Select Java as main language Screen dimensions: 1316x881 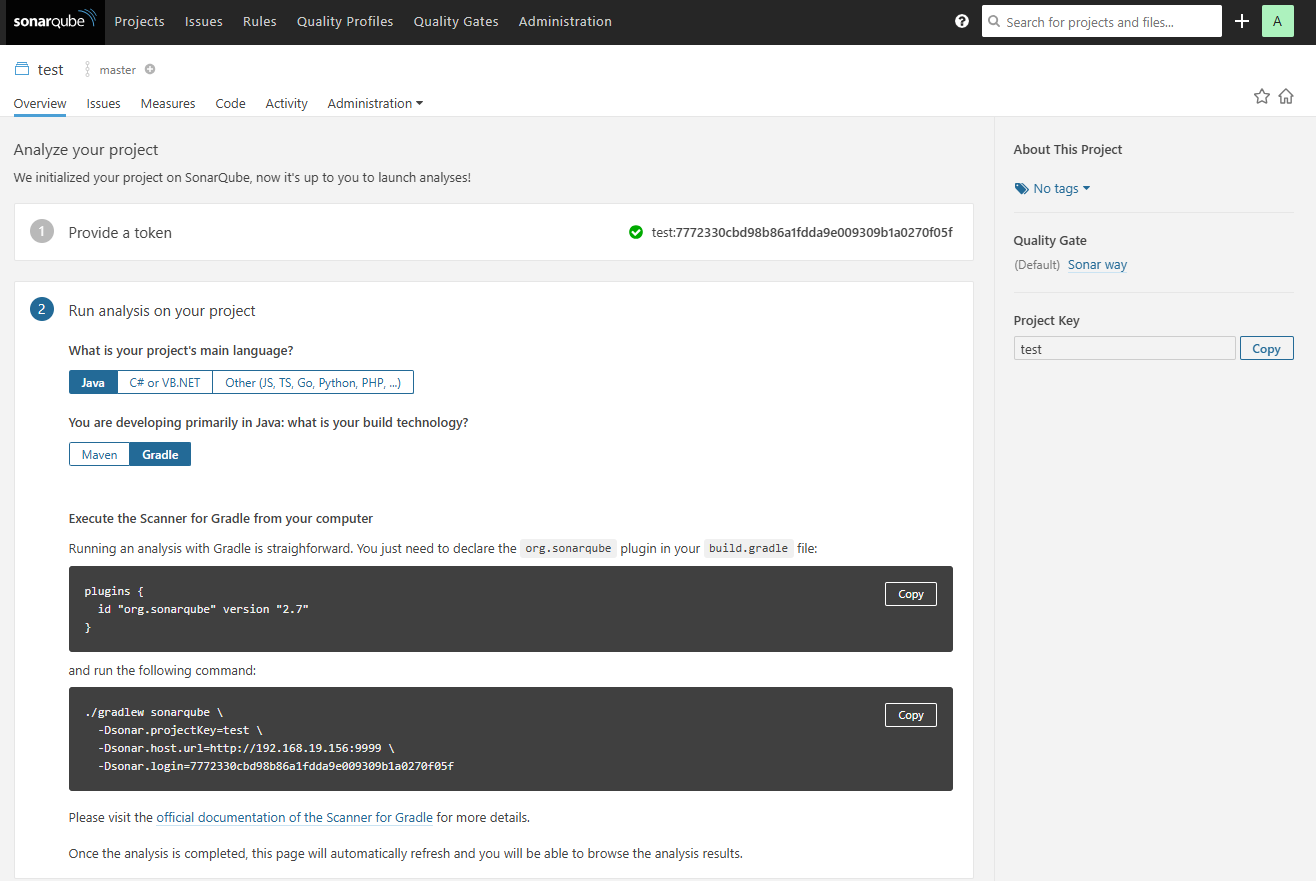(93, 382)
